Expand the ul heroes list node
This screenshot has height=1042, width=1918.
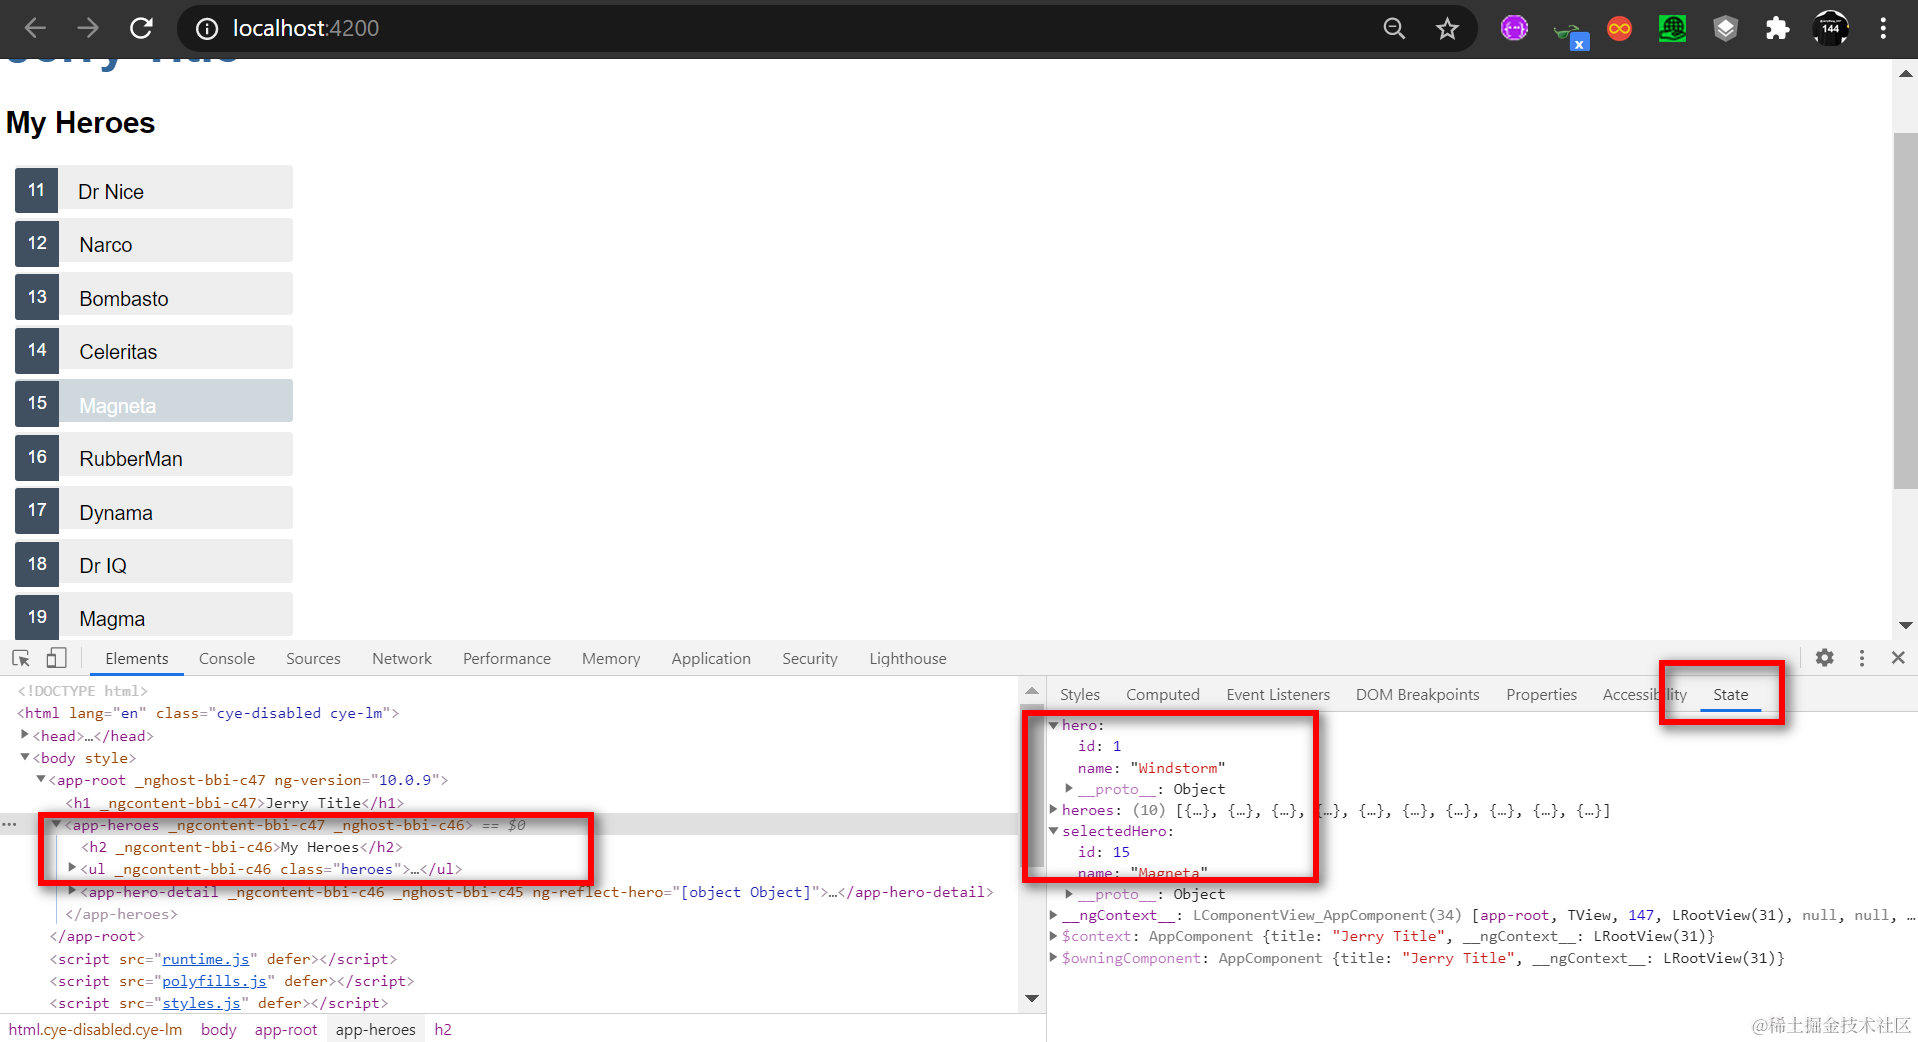(72, 868)
